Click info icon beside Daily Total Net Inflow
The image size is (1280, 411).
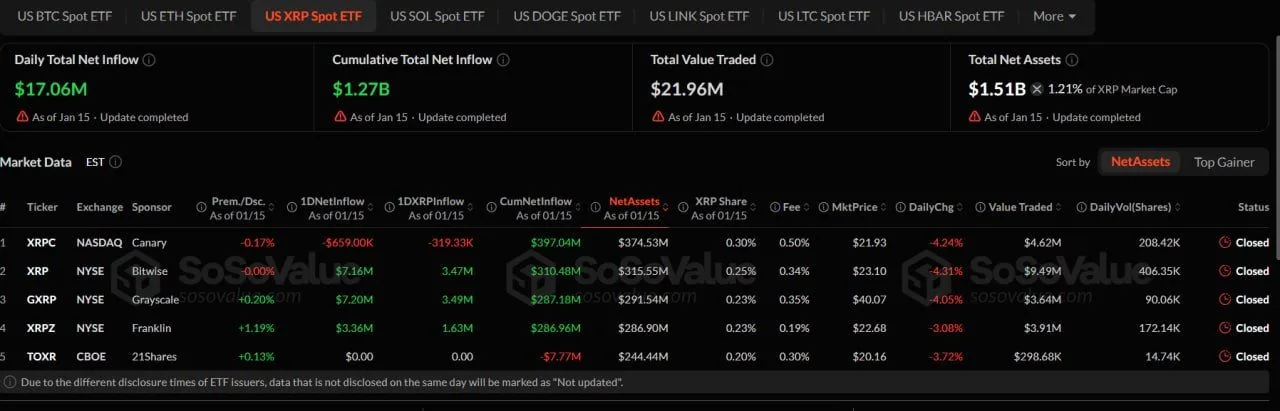[x=149, y=60]
